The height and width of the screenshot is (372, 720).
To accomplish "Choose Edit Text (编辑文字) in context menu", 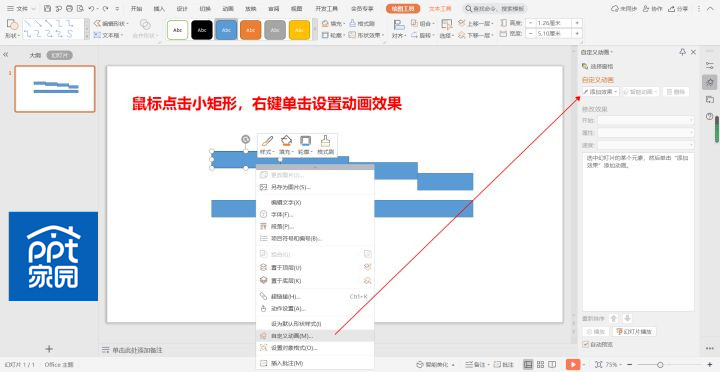I will [x=315, y=203].
